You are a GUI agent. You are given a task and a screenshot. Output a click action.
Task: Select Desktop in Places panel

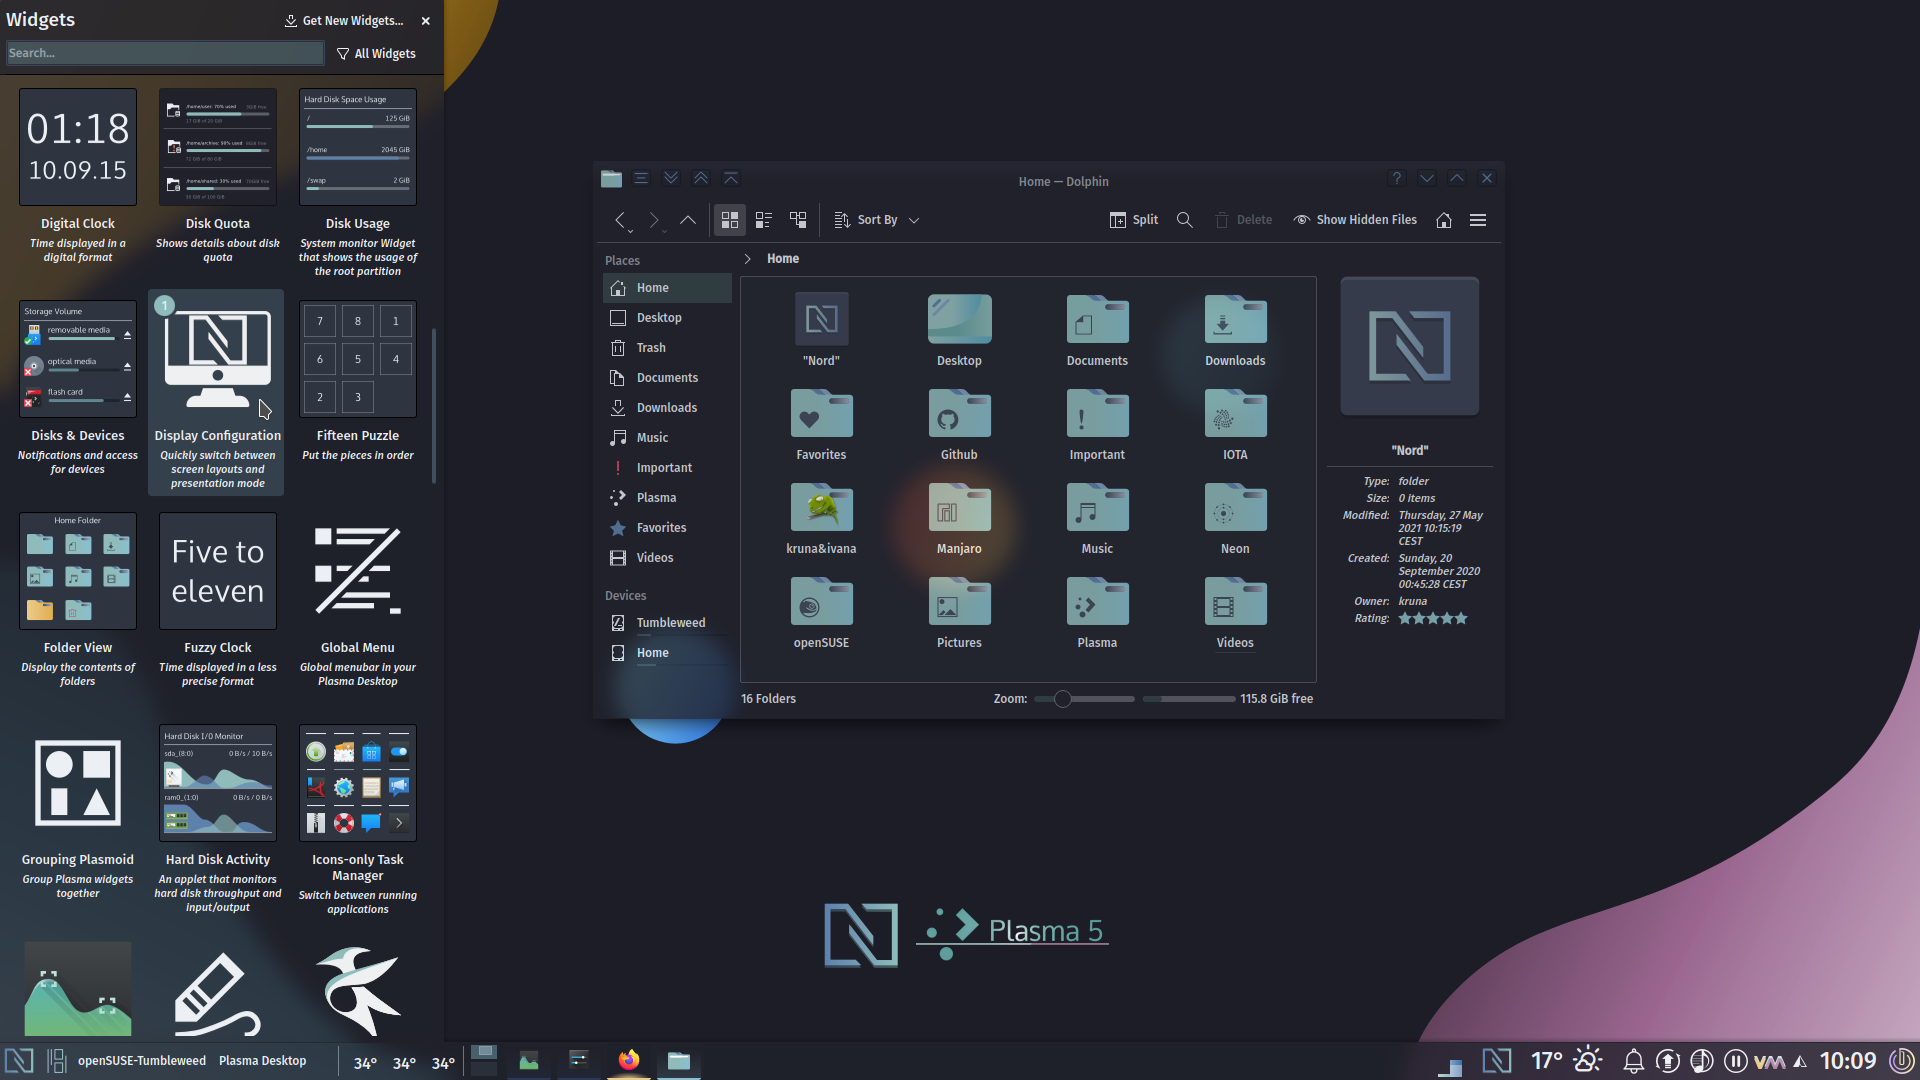pyautogui.click(x=667, y=318)
